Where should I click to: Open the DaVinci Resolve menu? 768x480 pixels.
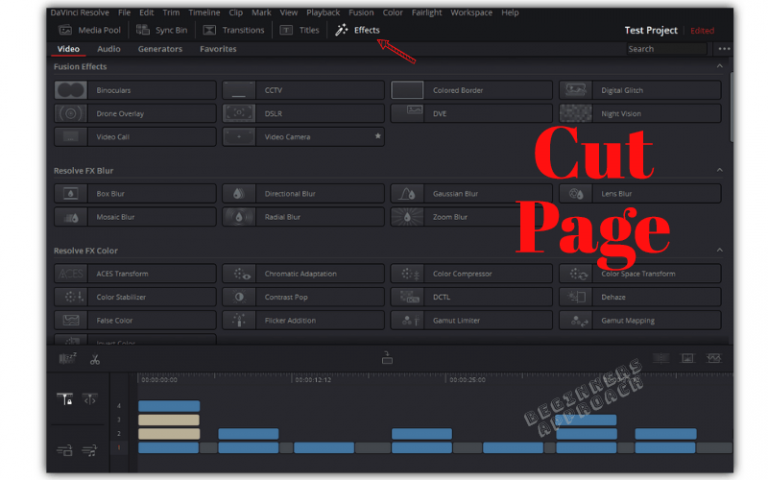(x=80, y=13)
